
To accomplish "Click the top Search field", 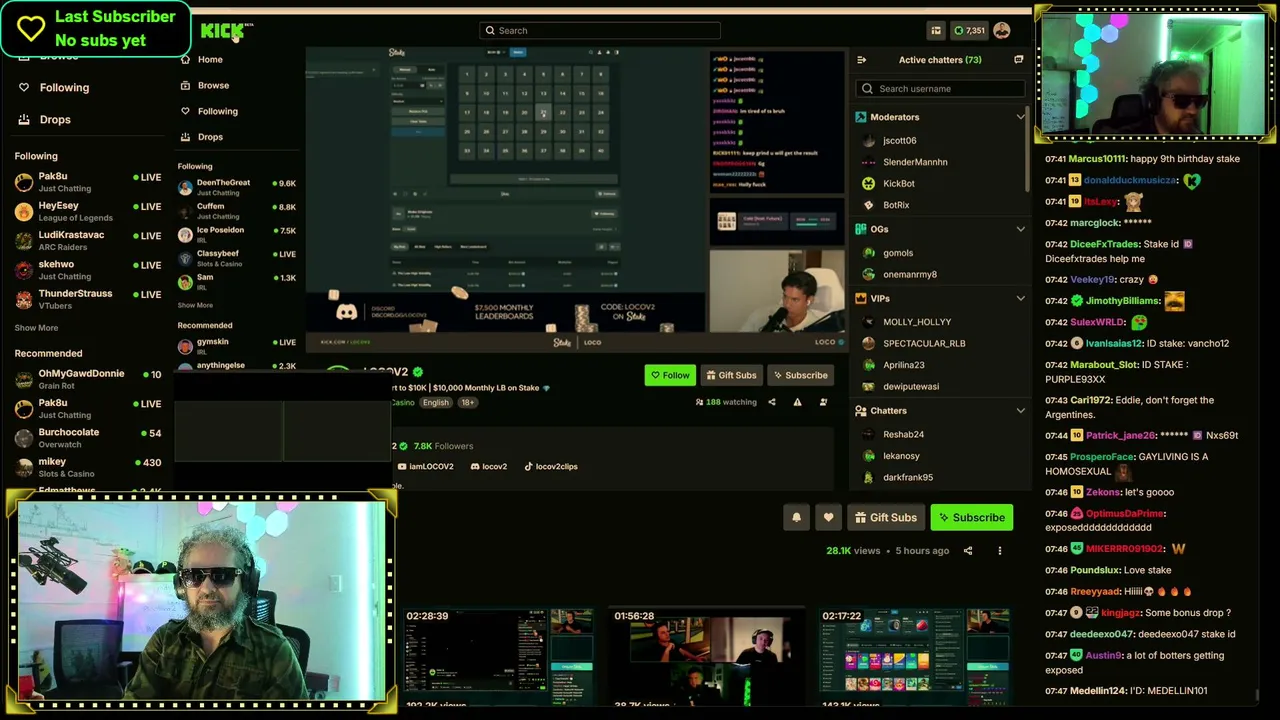I will click(600, 30).
